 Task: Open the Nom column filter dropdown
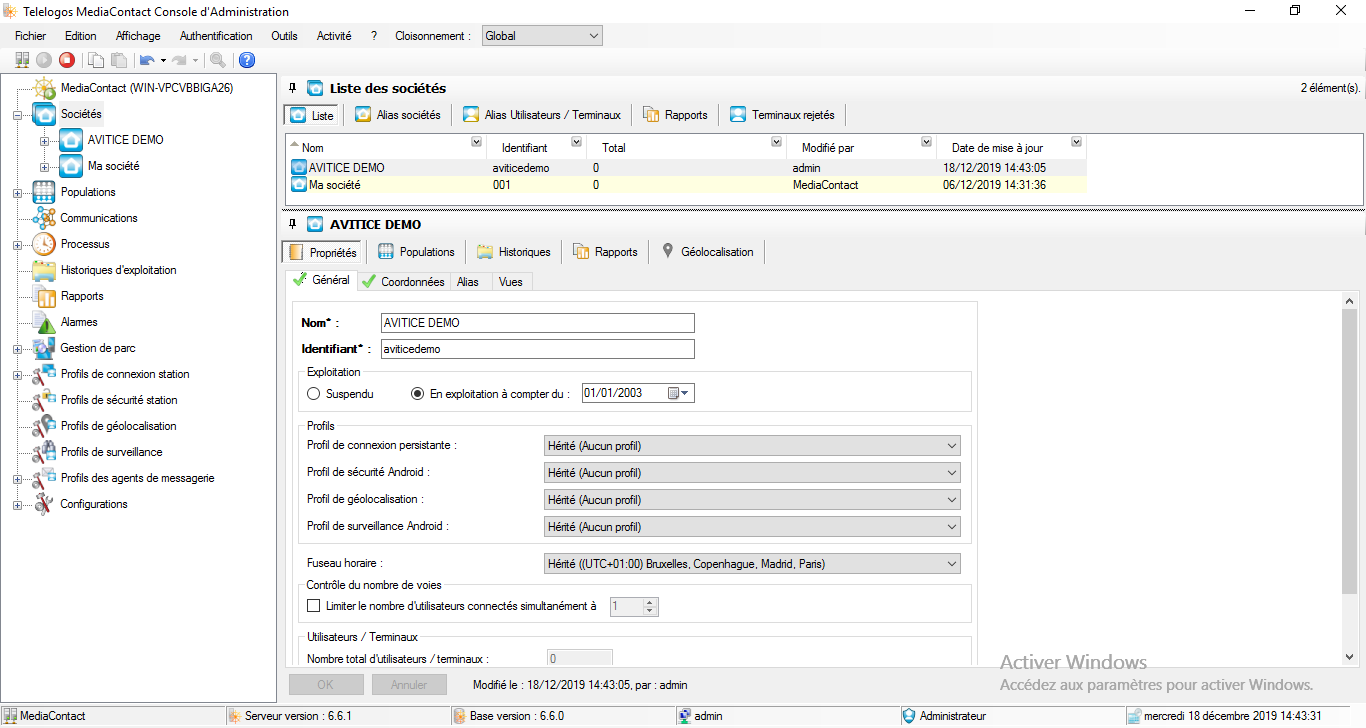pyautogui.click(x=476, y=142)
